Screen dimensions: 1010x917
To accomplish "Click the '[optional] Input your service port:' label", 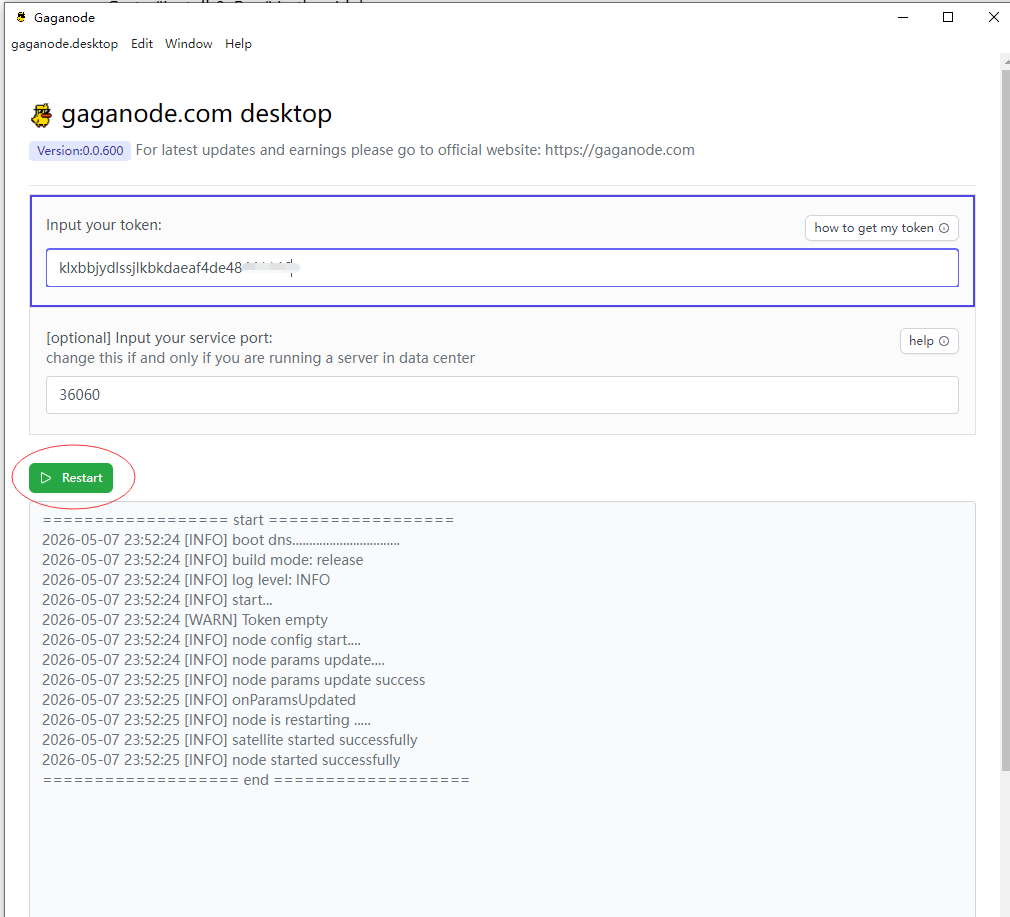I will (x=159, y=338).
